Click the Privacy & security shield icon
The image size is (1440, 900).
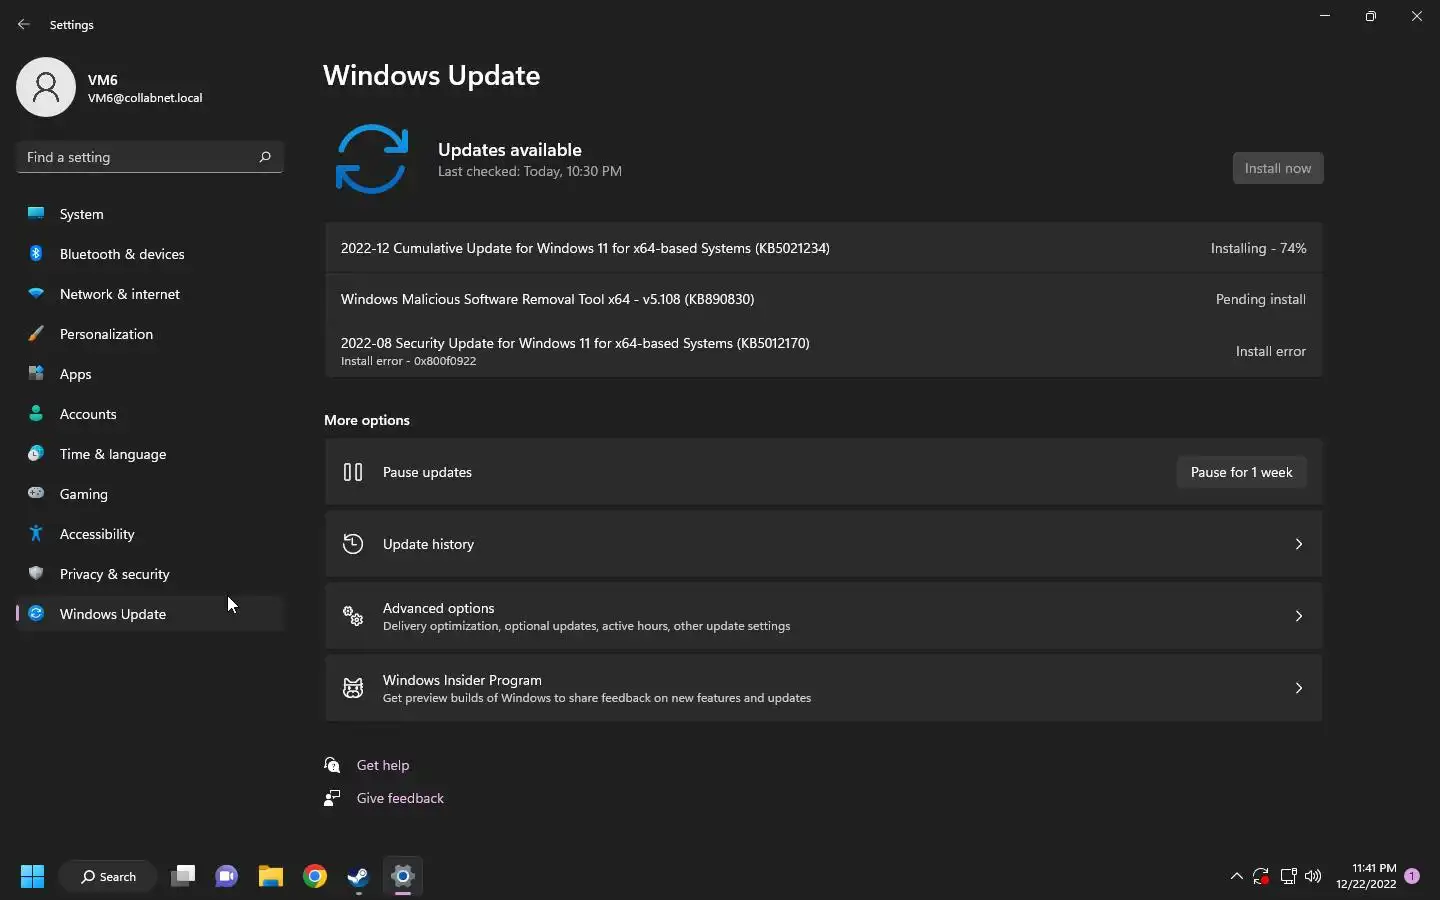click(x=36, y=574)
